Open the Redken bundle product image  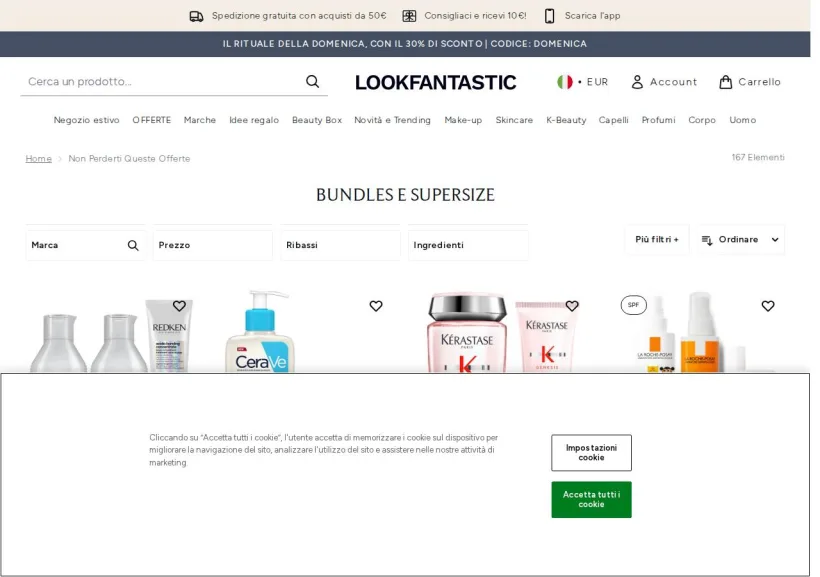point(111,335)
